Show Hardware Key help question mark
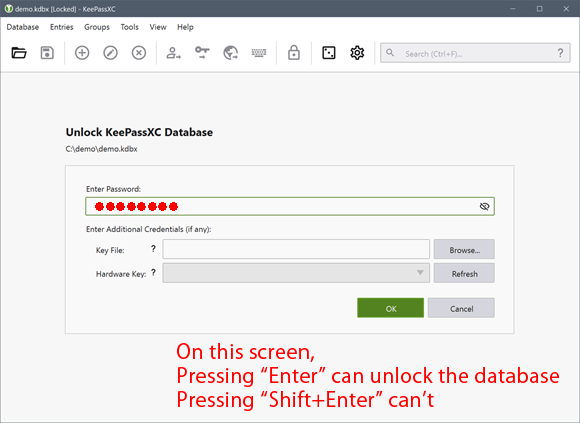This screenshot has height=423, width=580. (153, 273)
